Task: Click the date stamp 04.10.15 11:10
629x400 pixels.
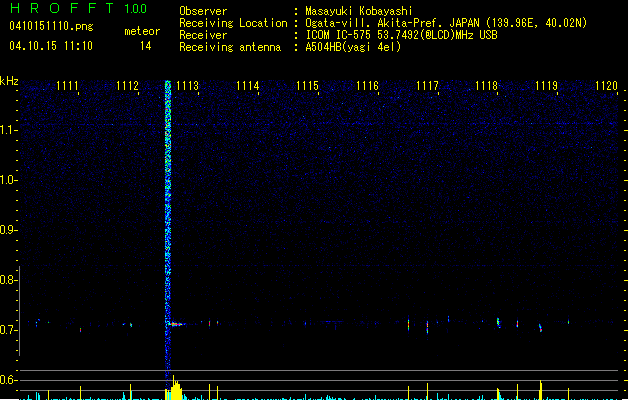Action: tap(51, 46)
